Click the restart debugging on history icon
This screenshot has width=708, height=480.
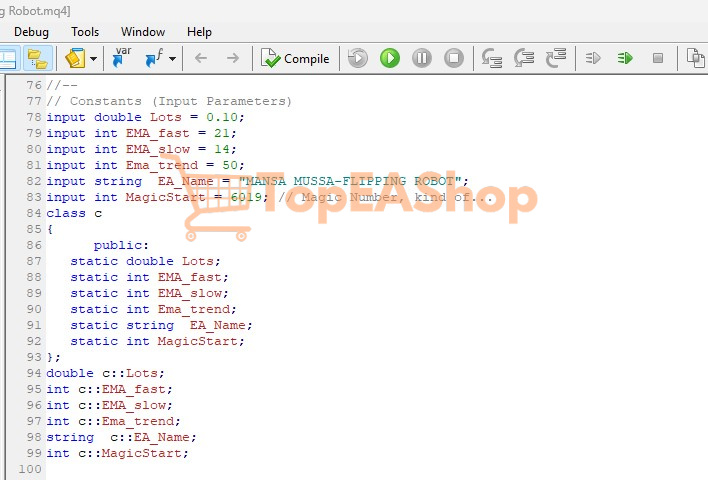click(x=358, y=58)
